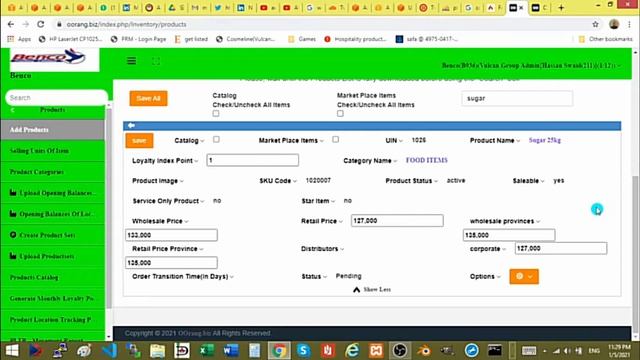The image size is (640, 360).
Task: Click the corporate price field 127,000
Action: pyautogui.click(x=561, y=249)
